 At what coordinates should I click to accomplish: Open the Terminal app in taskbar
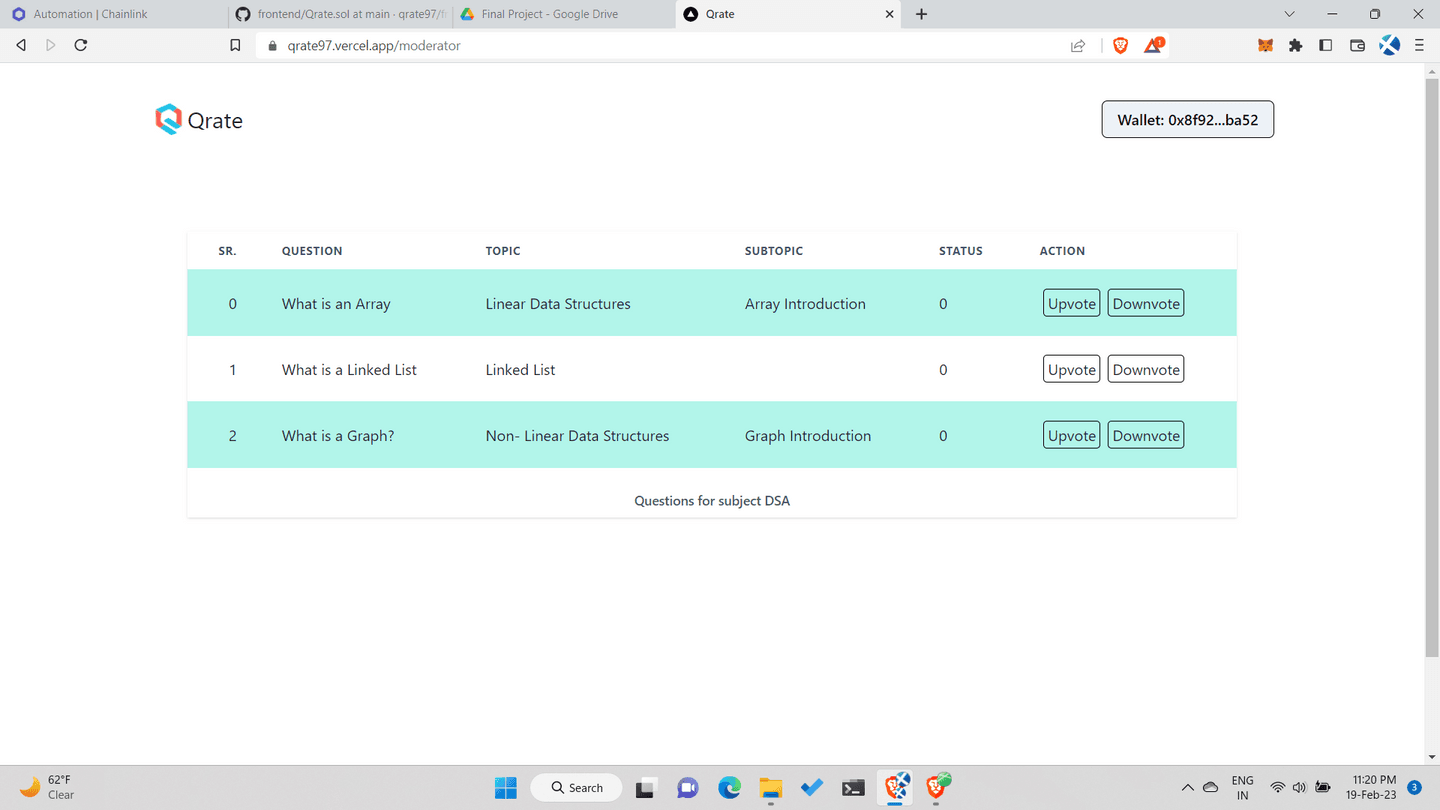tap(853, 788)
